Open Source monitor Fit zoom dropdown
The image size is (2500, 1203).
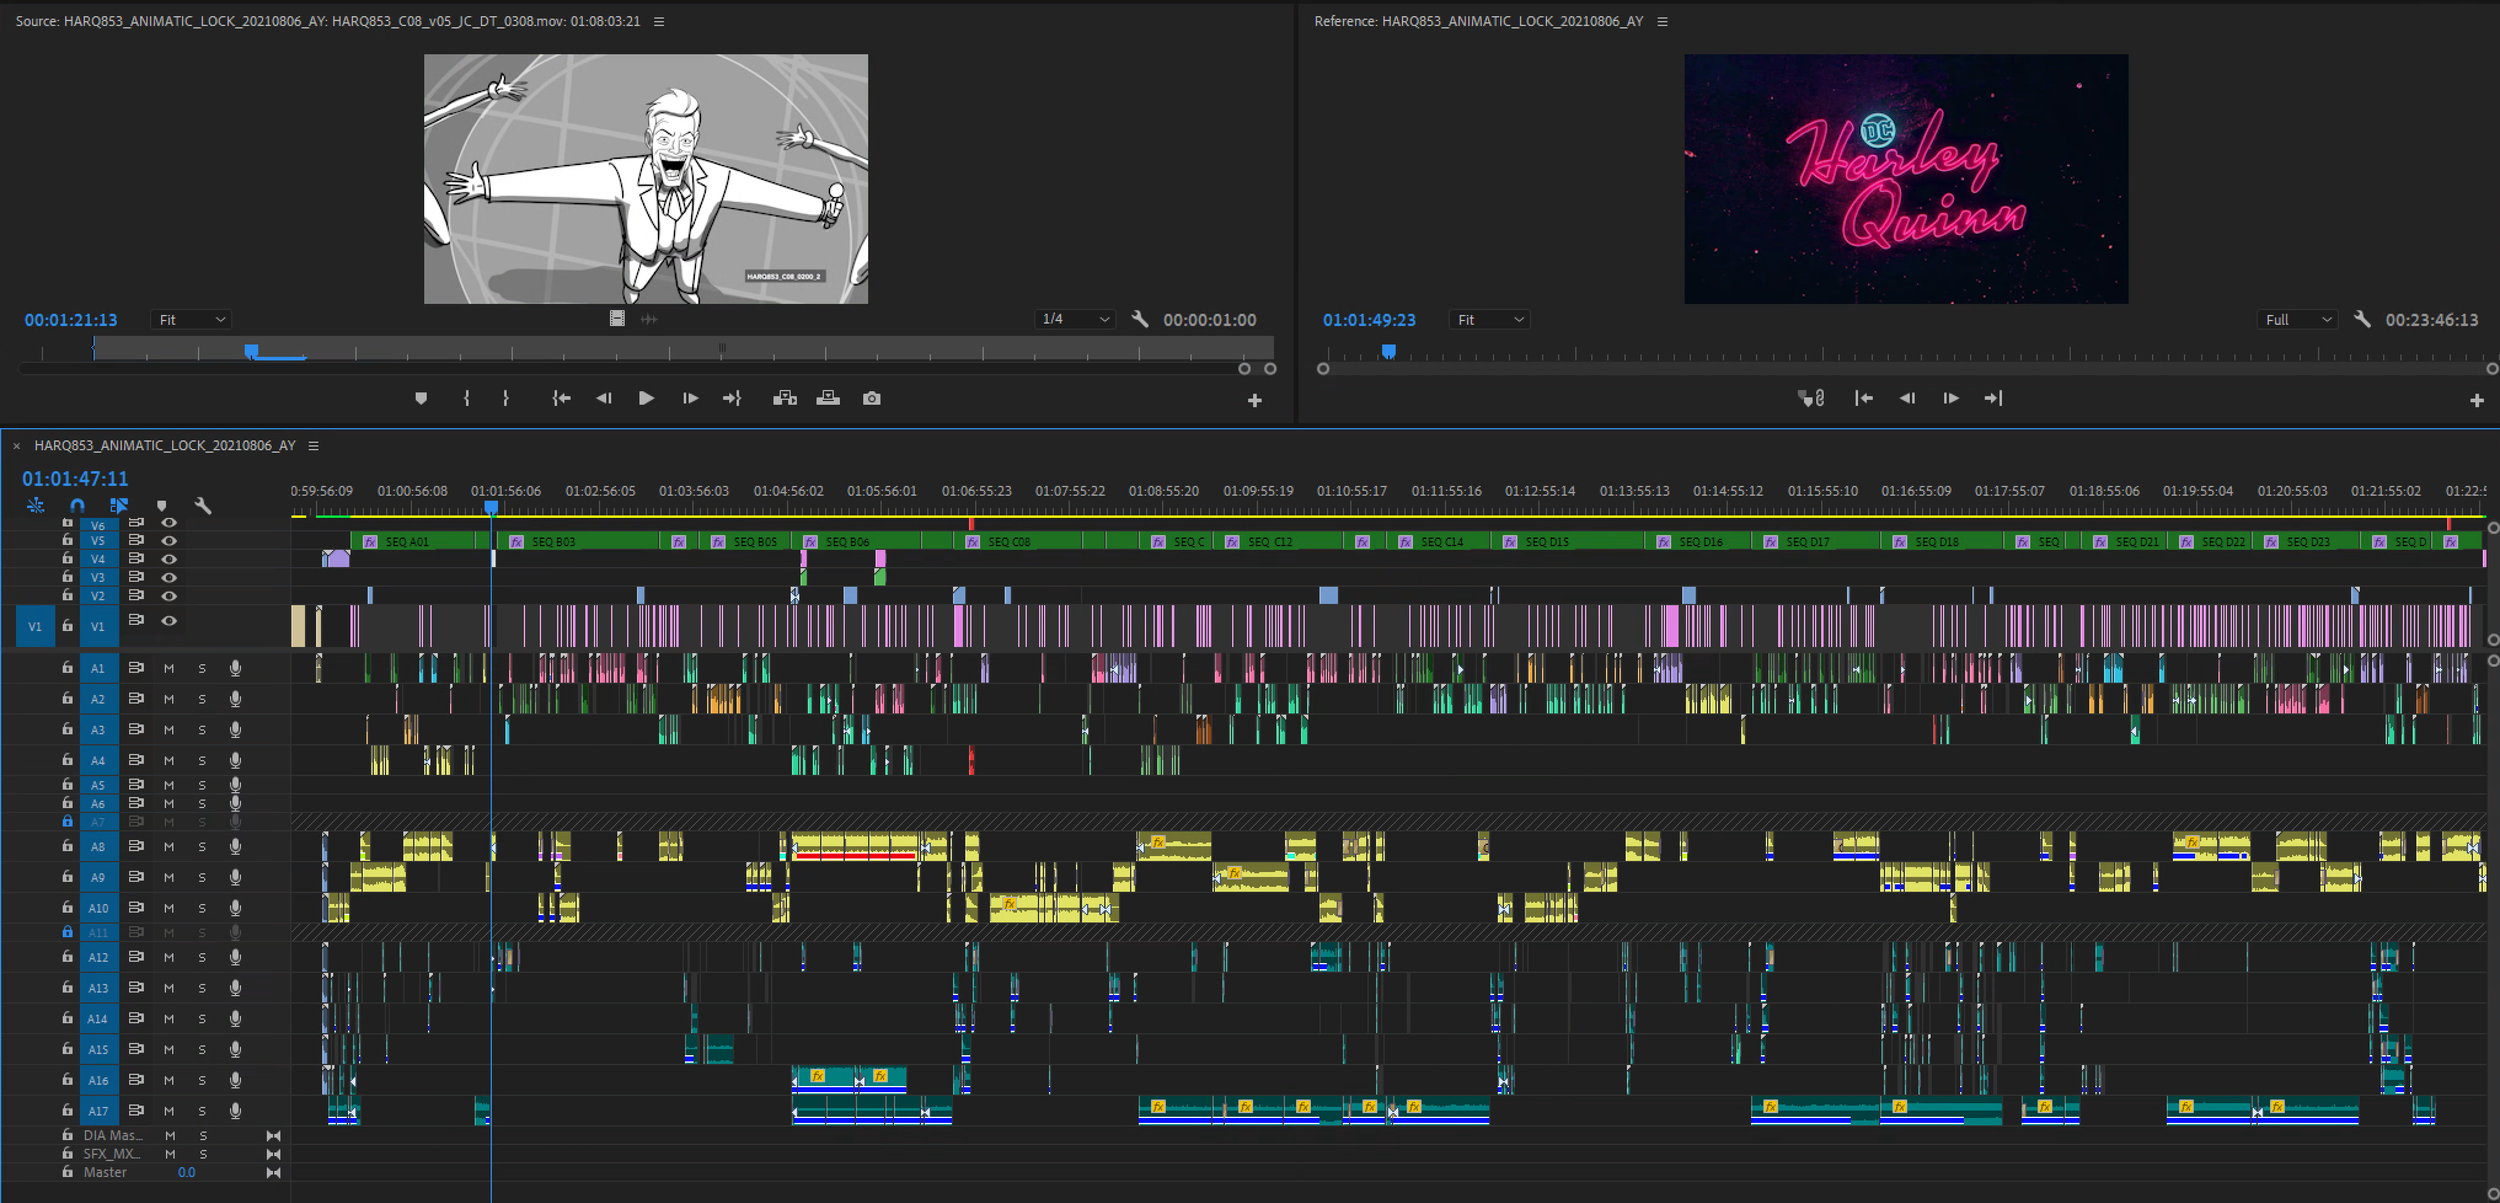coord(191,320)
